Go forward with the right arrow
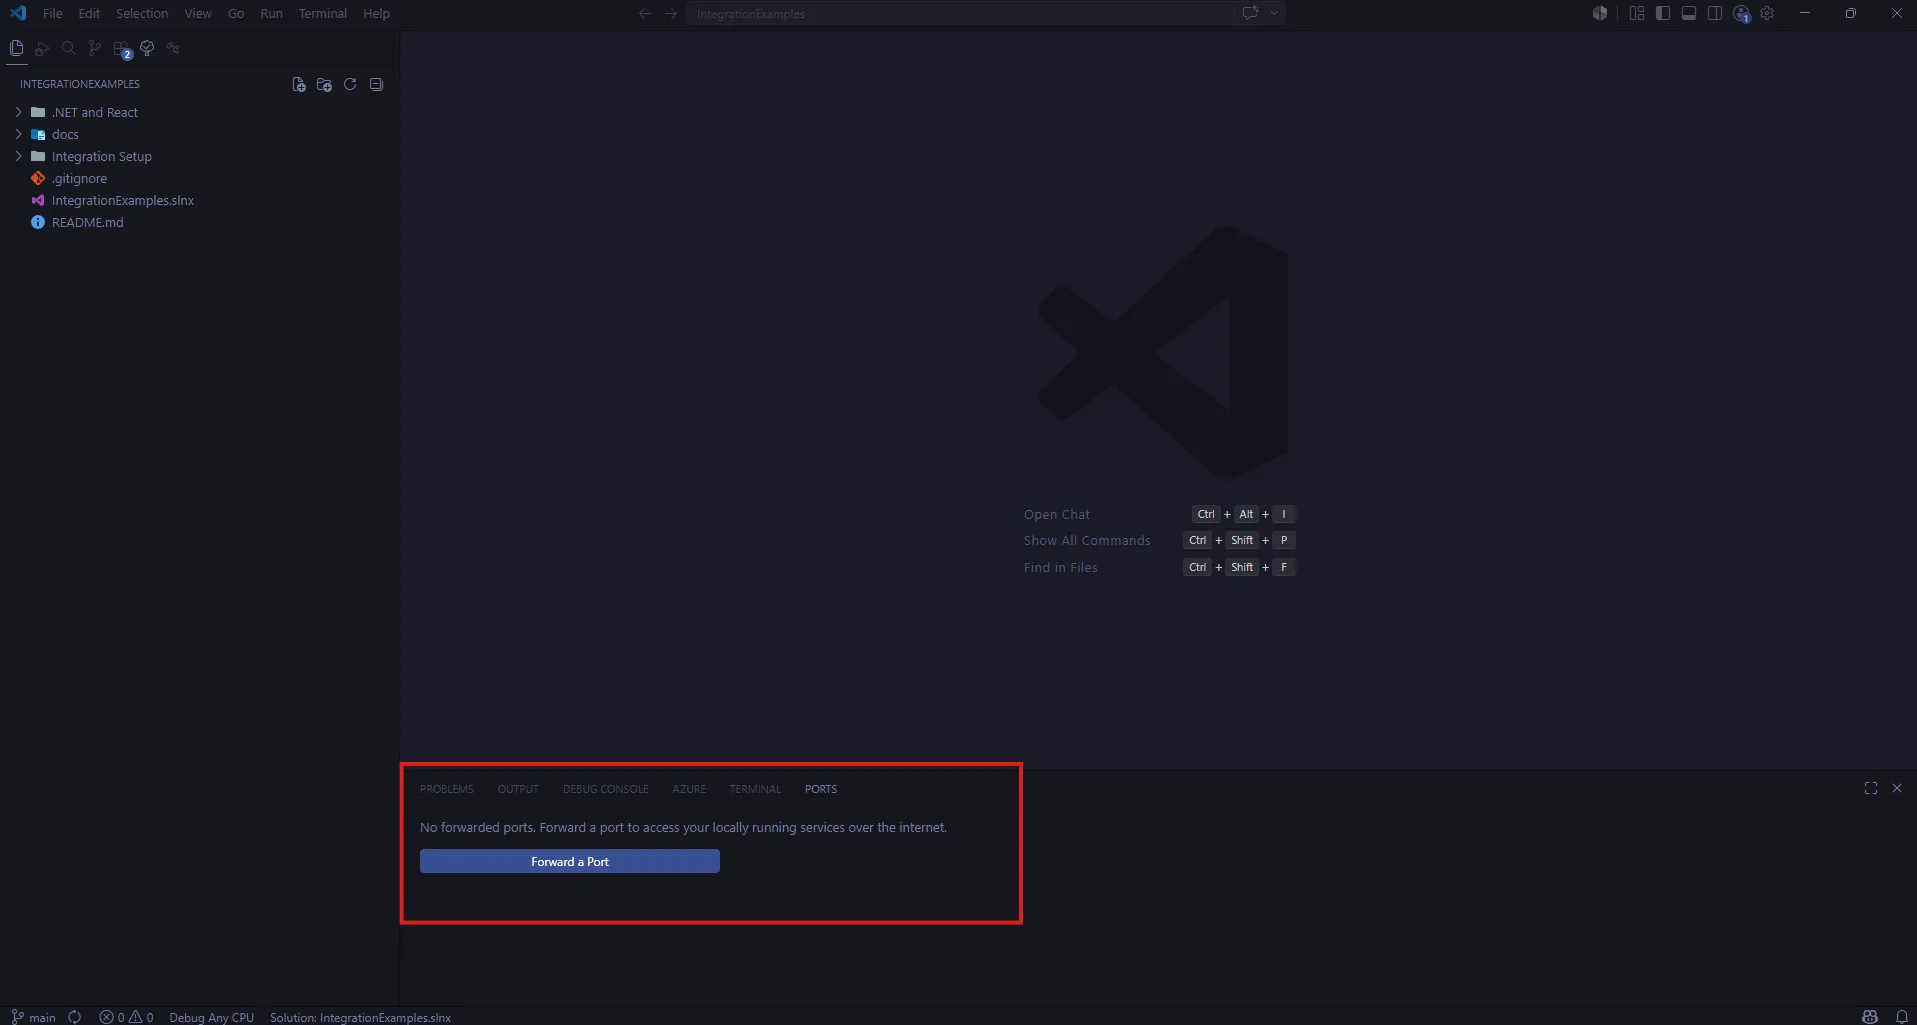This screenshot has width=1917, height=1025. [x=671, y=14]
